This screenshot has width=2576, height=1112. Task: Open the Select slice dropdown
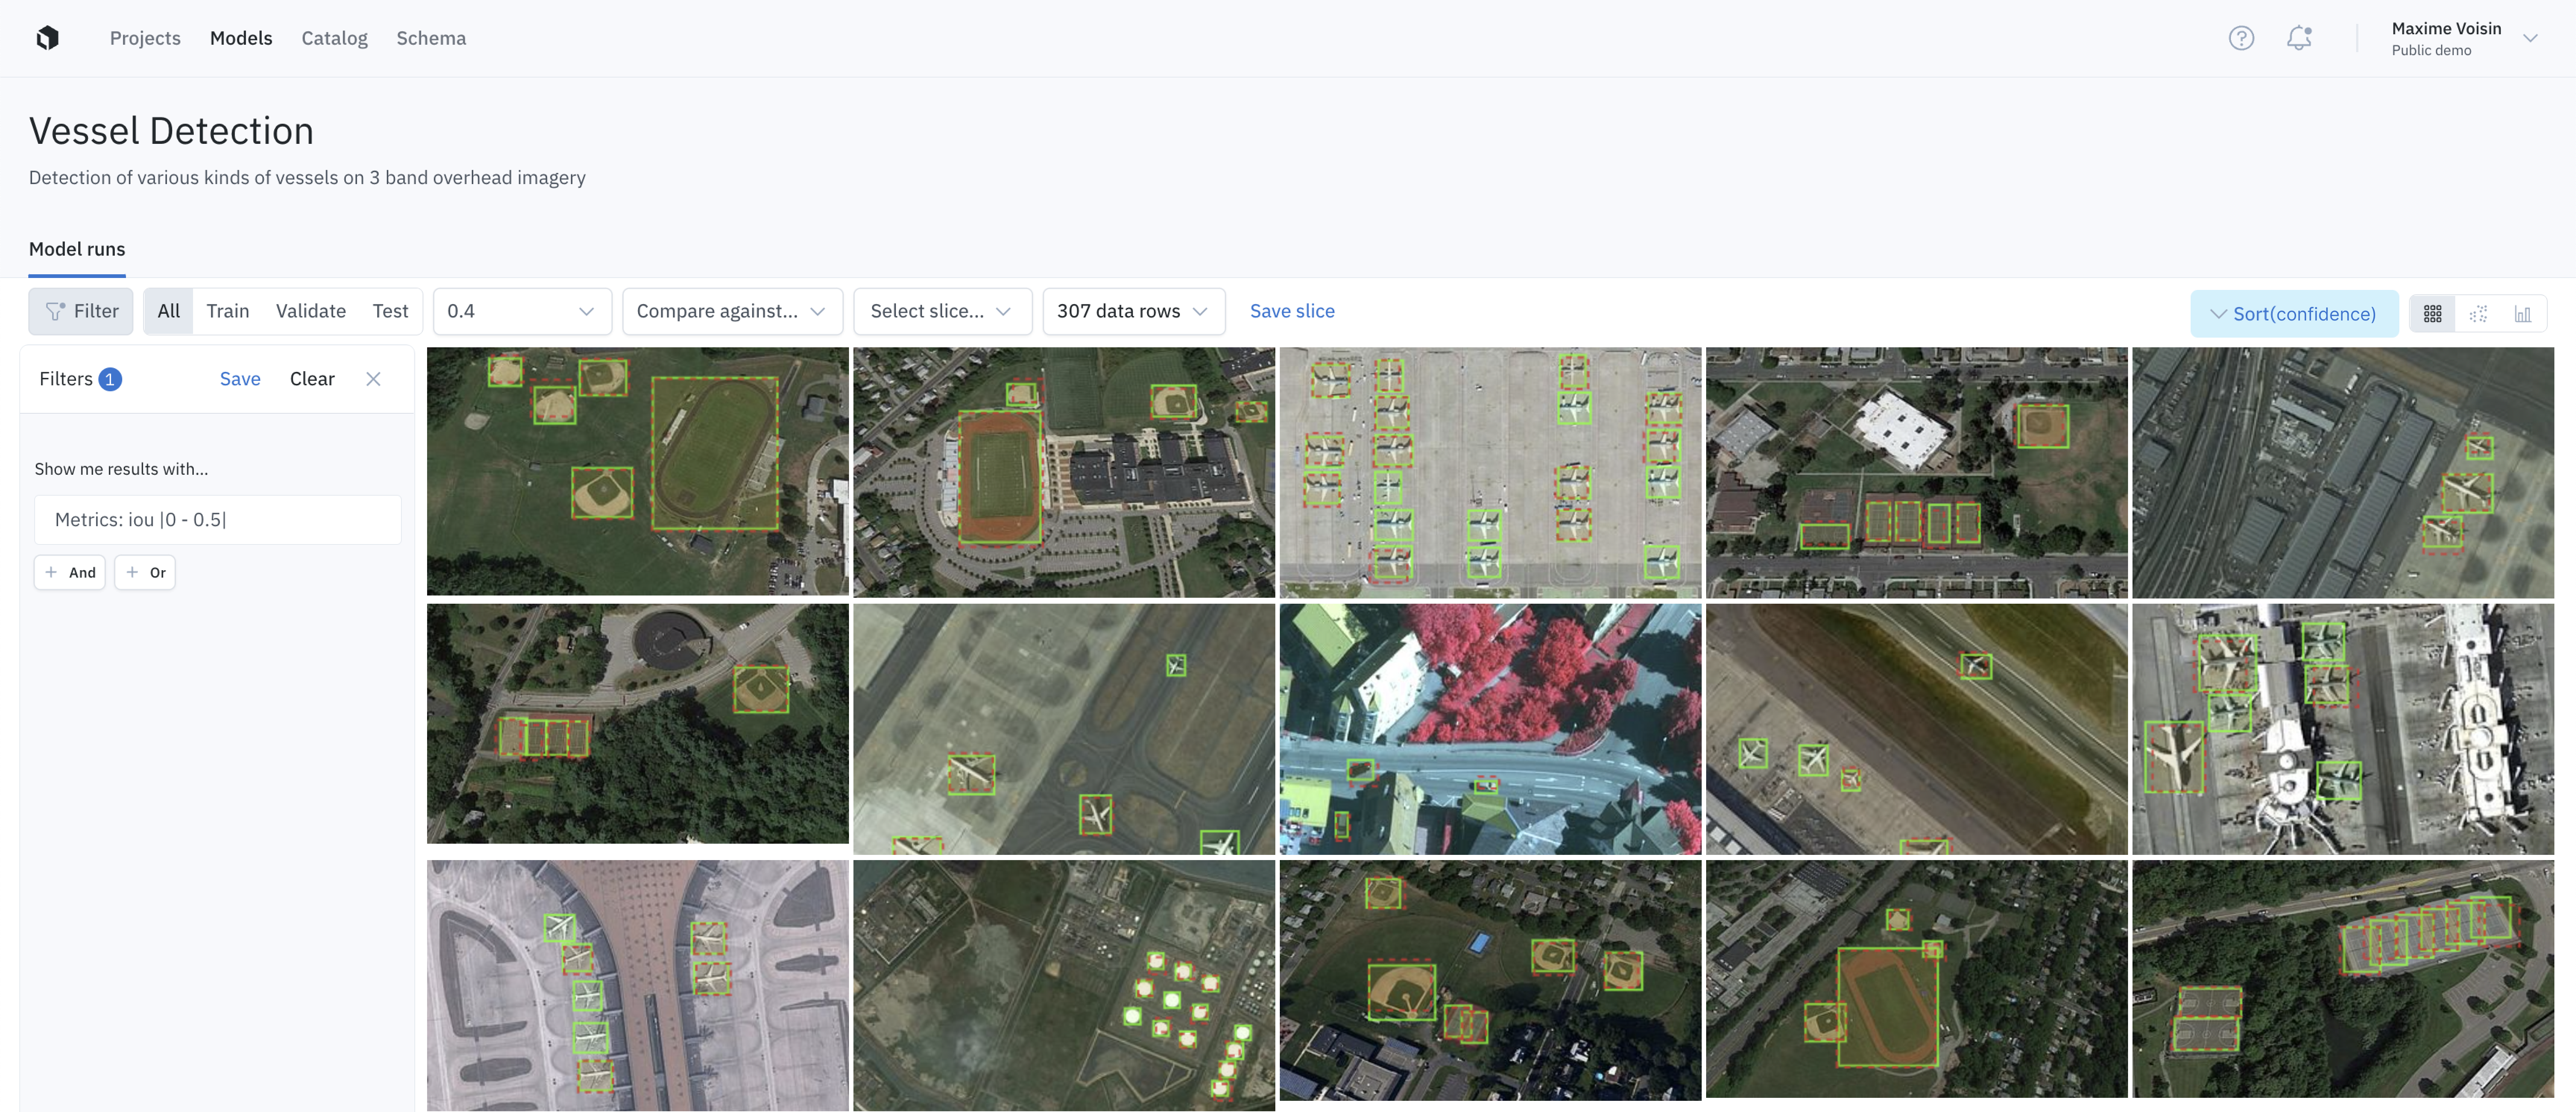click(x=941, y=311)
